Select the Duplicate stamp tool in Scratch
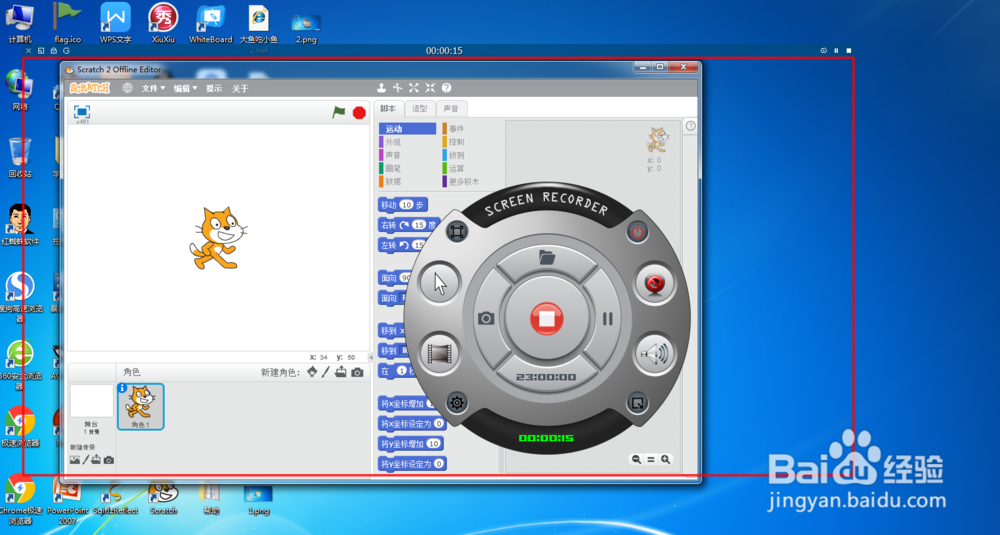 (x=381, y=88)
